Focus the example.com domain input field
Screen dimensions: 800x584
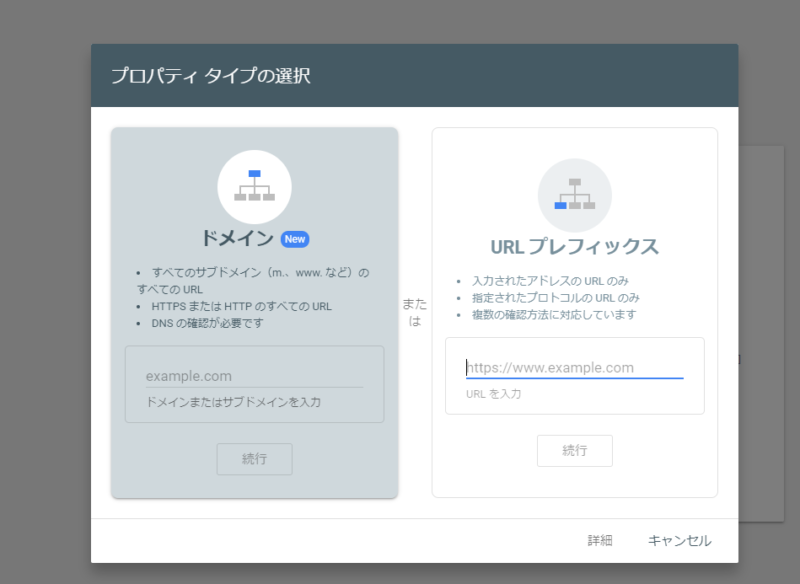tap(254, 376)
